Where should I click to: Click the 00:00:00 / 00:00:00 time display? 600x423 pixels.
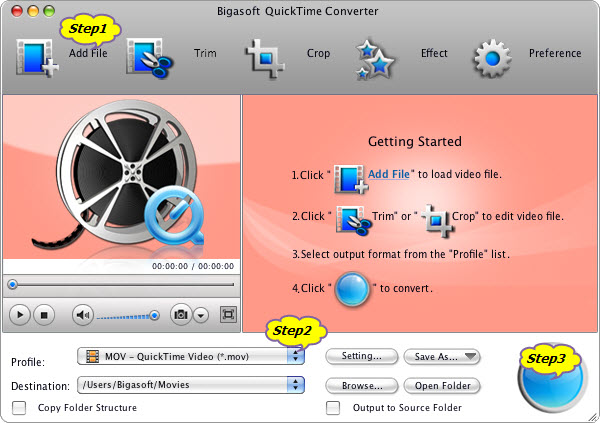193,266
